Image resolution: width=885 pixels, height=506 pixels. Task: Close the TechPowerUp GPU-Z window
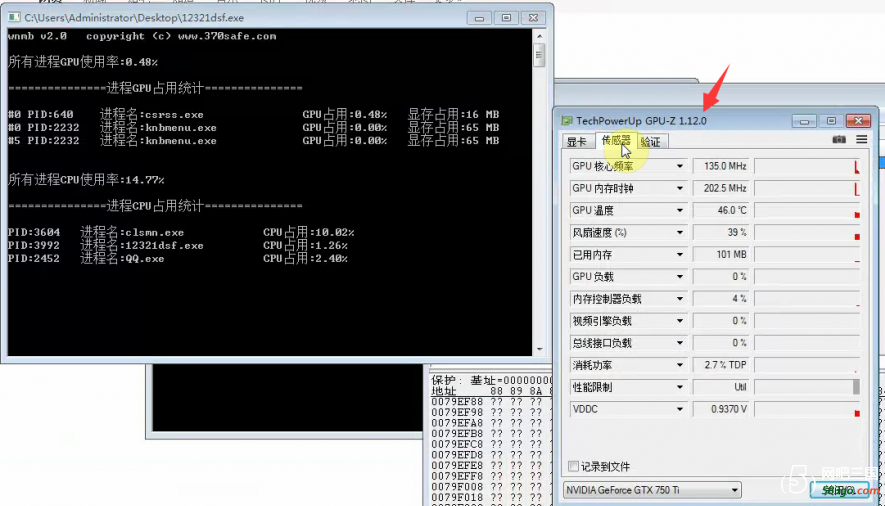click(858, 121)
